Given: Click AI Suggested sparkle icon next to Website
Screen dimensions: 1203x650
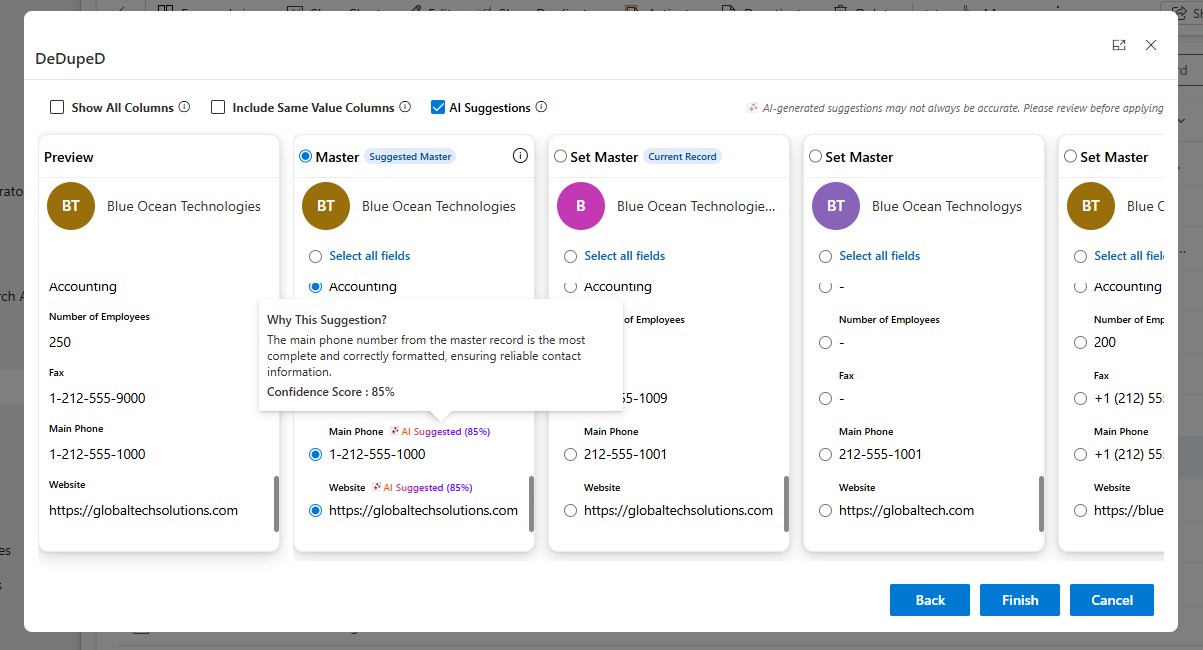Looking at the screenshot, I should click(377, 488).
